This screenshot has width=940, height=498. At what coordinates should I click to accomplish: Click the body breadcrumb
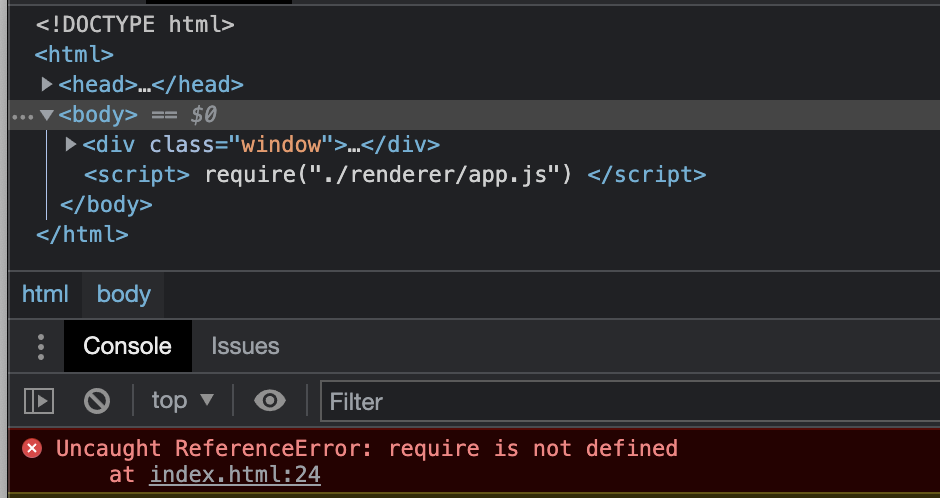[123, 294]
